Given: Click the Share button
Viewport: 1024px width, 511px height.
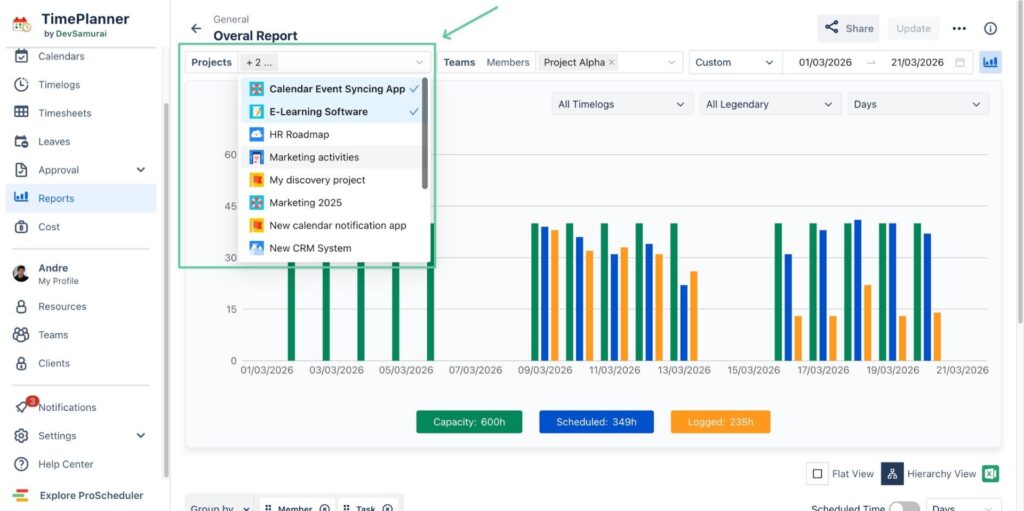Looking at the screenshot, I should point(848,28).
